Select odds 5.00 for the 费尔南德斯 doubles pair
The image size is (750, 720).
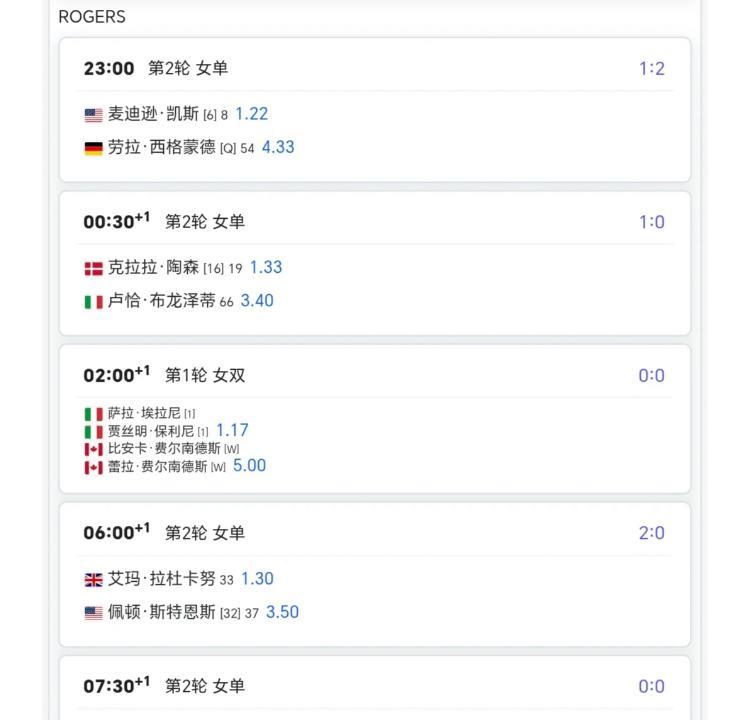point(249,465)
